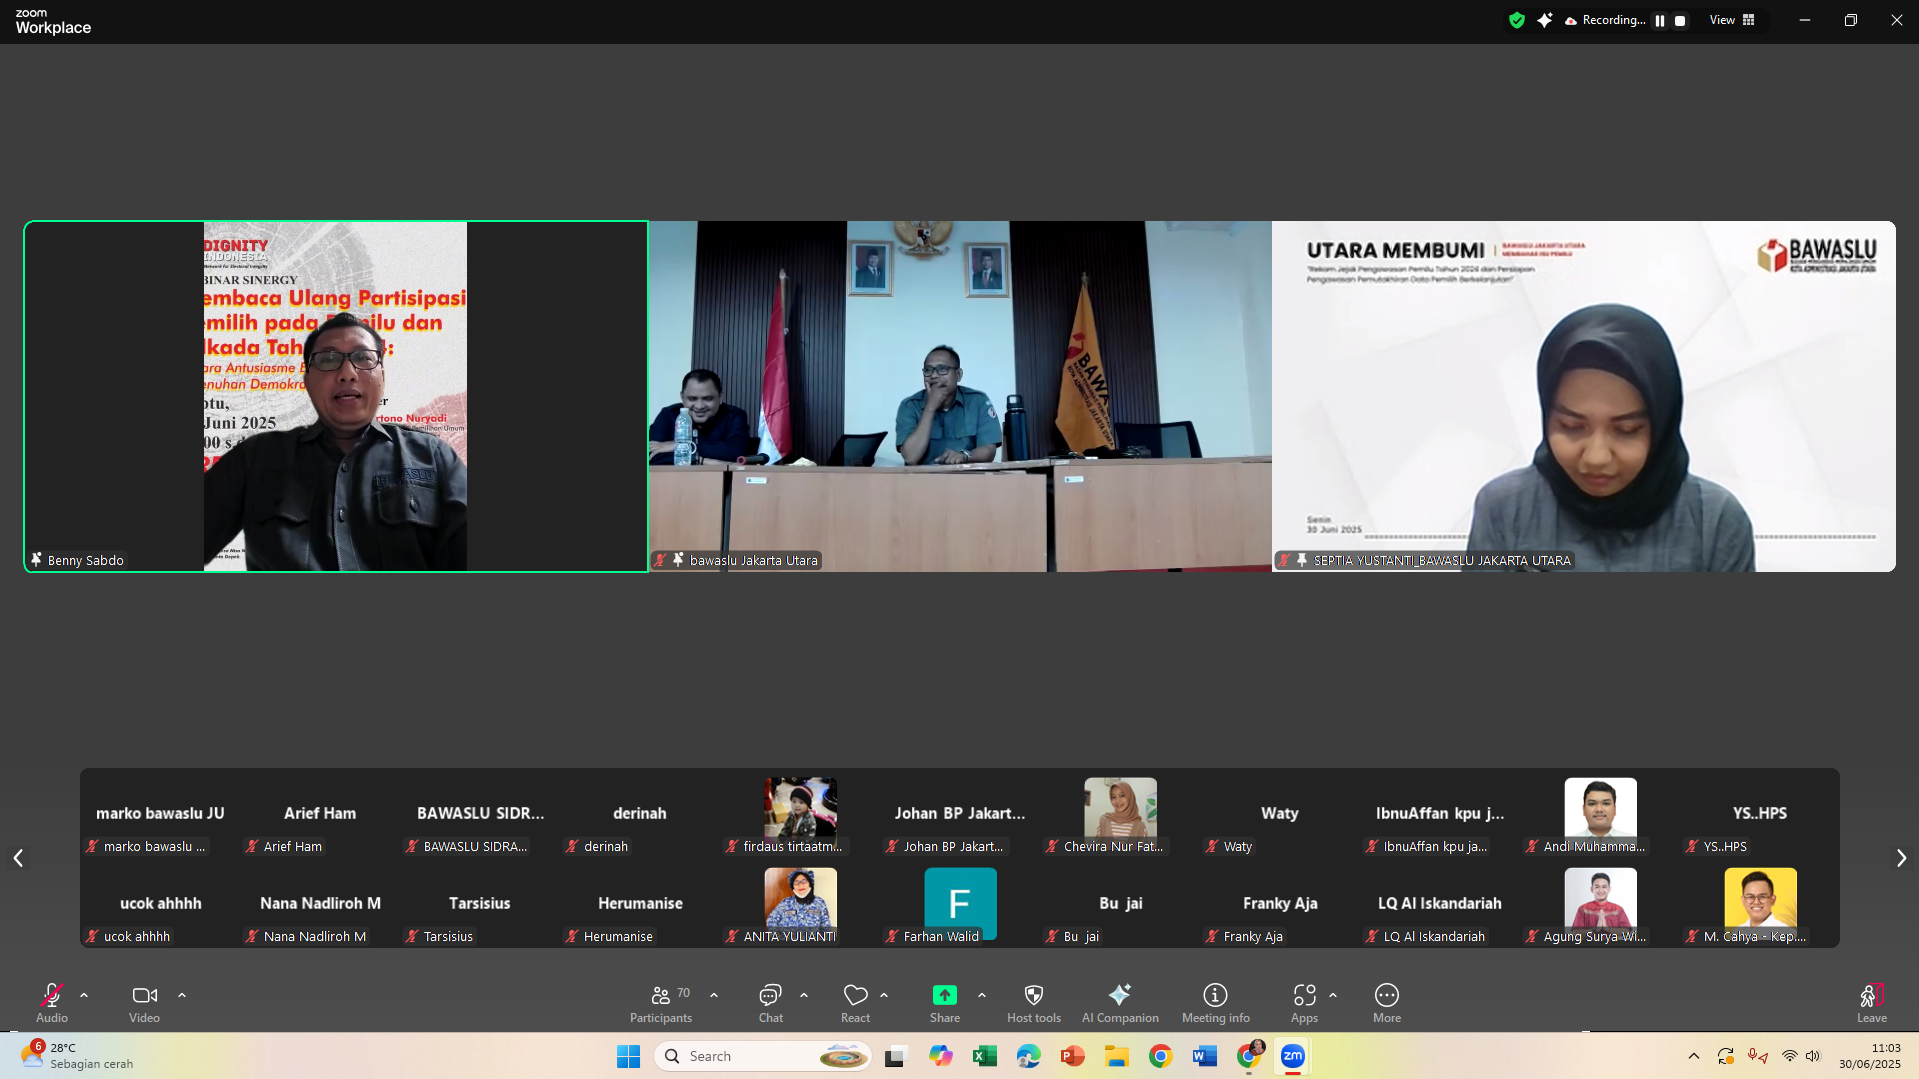Expand audio options arrow next to Audio

pos(84,996)
